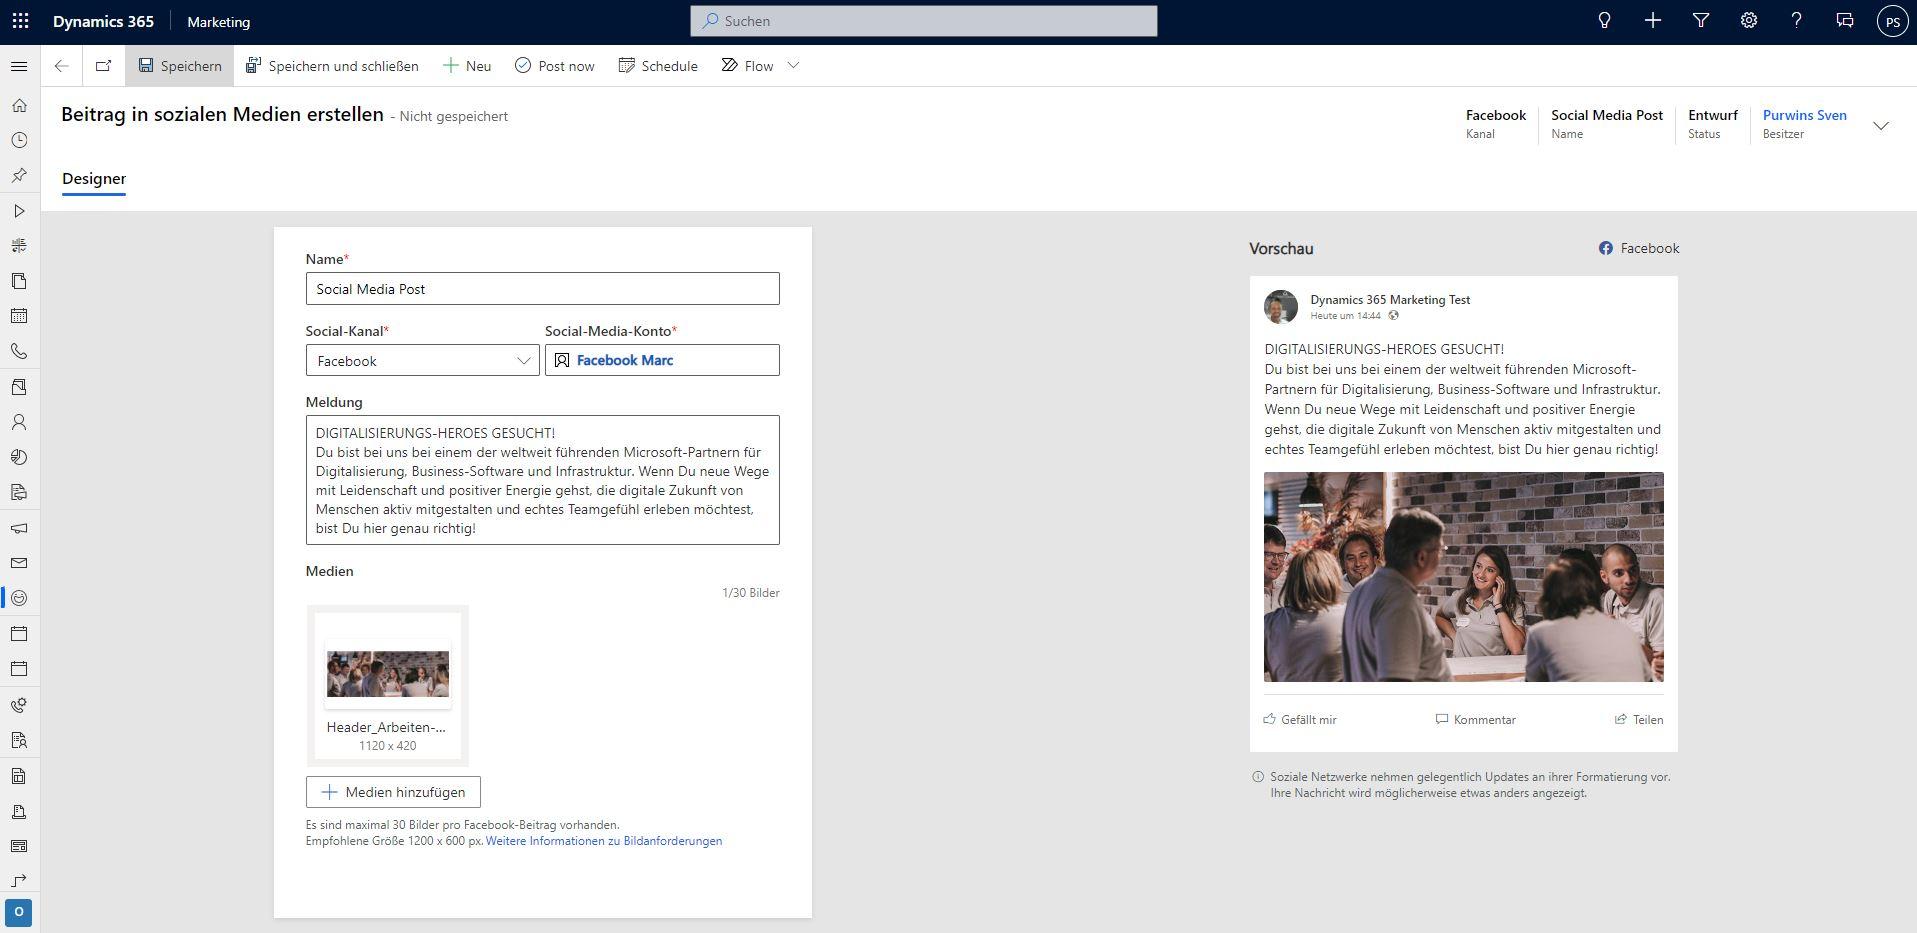This screenshot has width=1917, height=933.
Task: Open the Social-Kanal Facebook dropdown
Action: coord(422,361)
